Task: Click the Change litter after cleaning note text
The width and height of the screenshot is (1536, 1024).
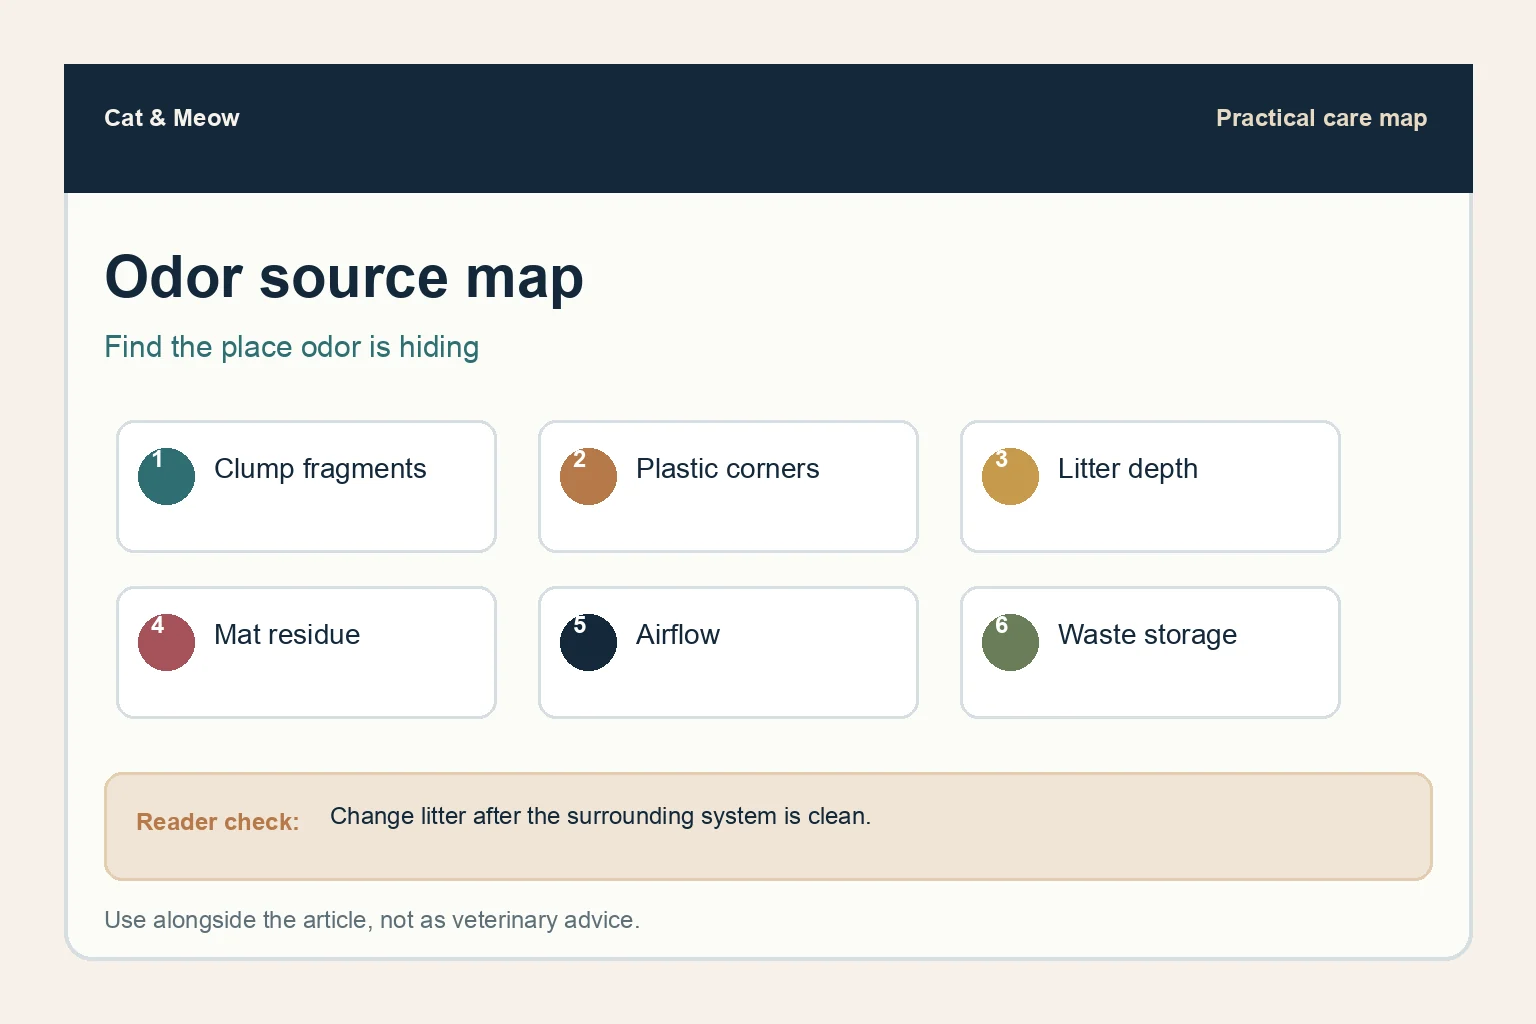Action: 600,816
